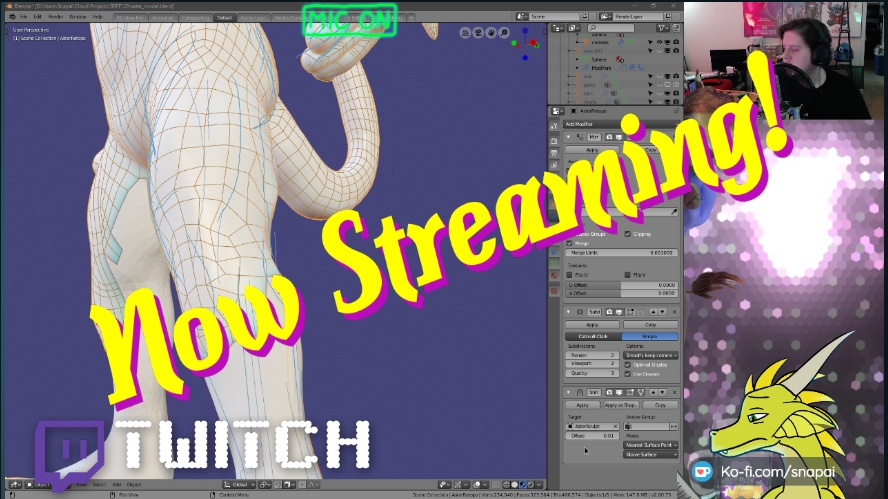Screen dimensions: 888x499
Task: Click the pan hand icon in viewport
Action: tap(491, 33)
